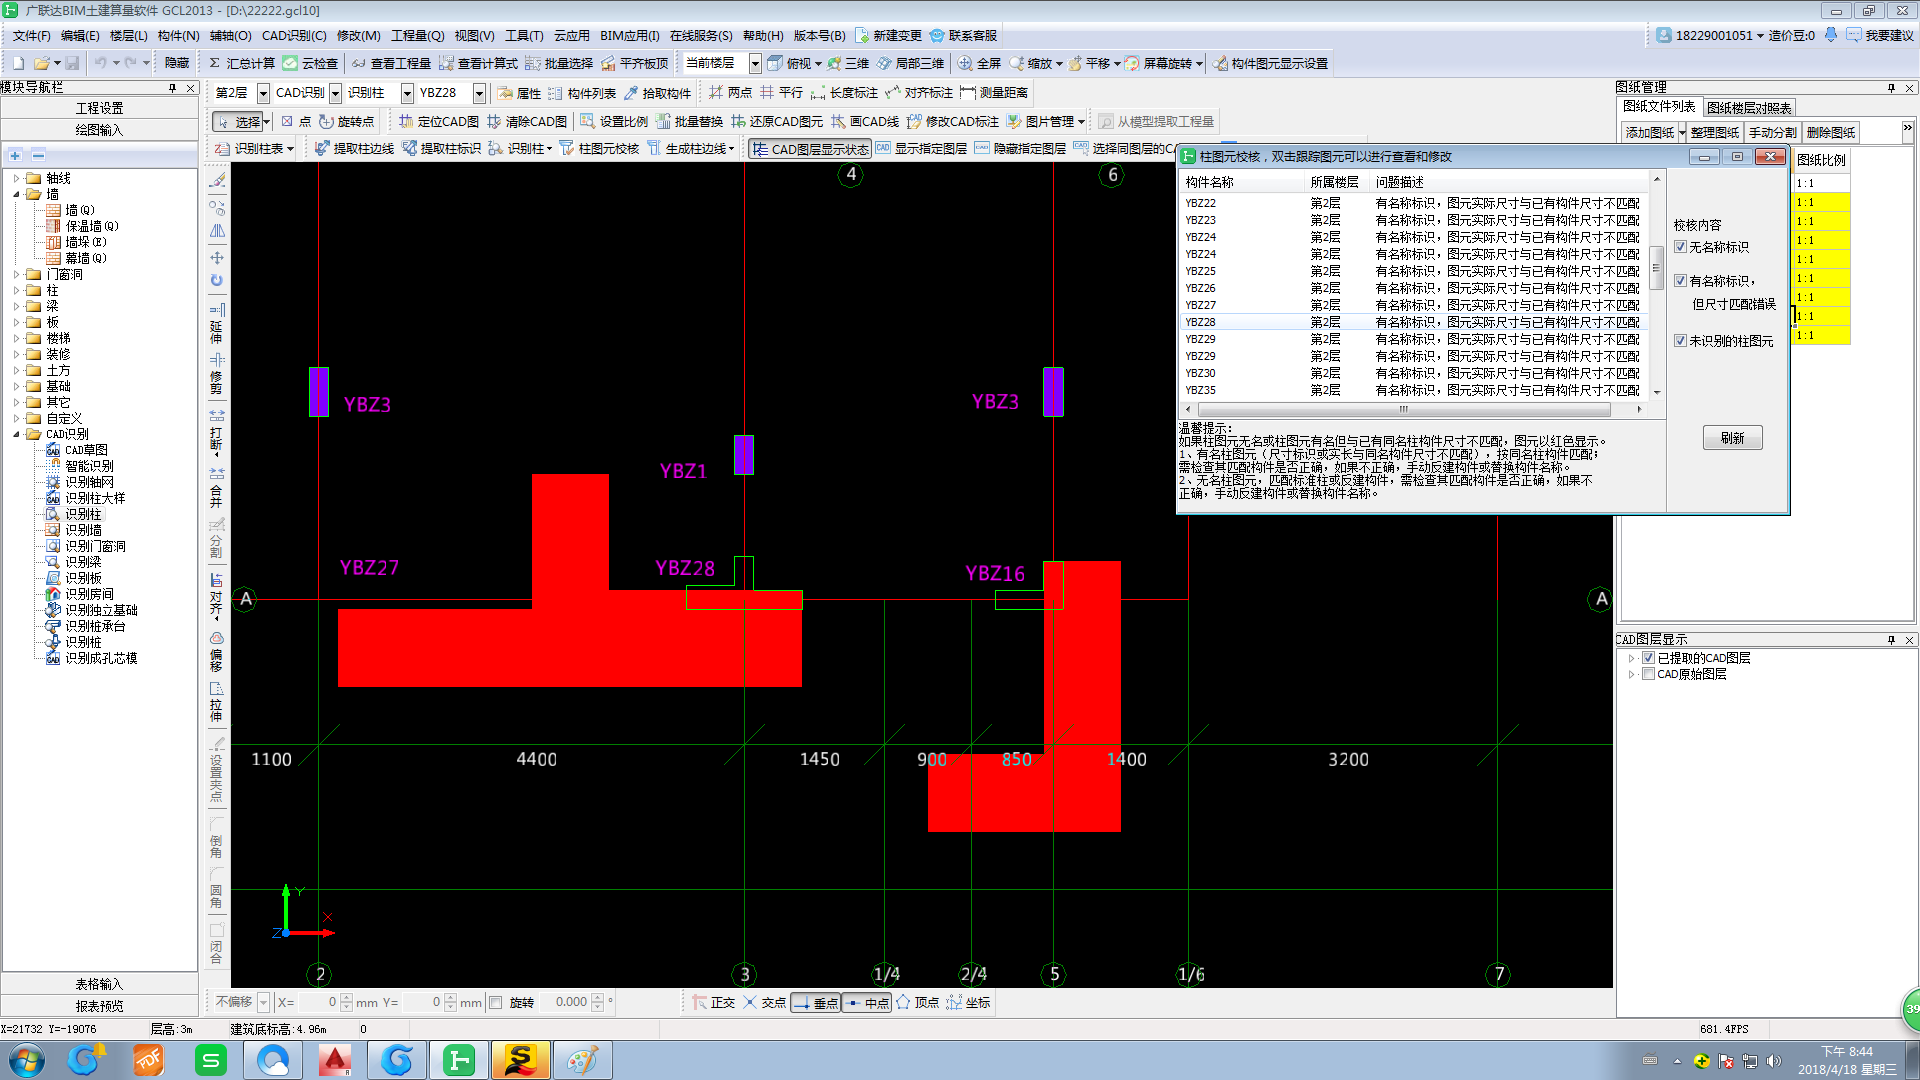Open 查看计算式 formula viewer
Viewport: 1920px width, 1080px height.
coord(478,63)
